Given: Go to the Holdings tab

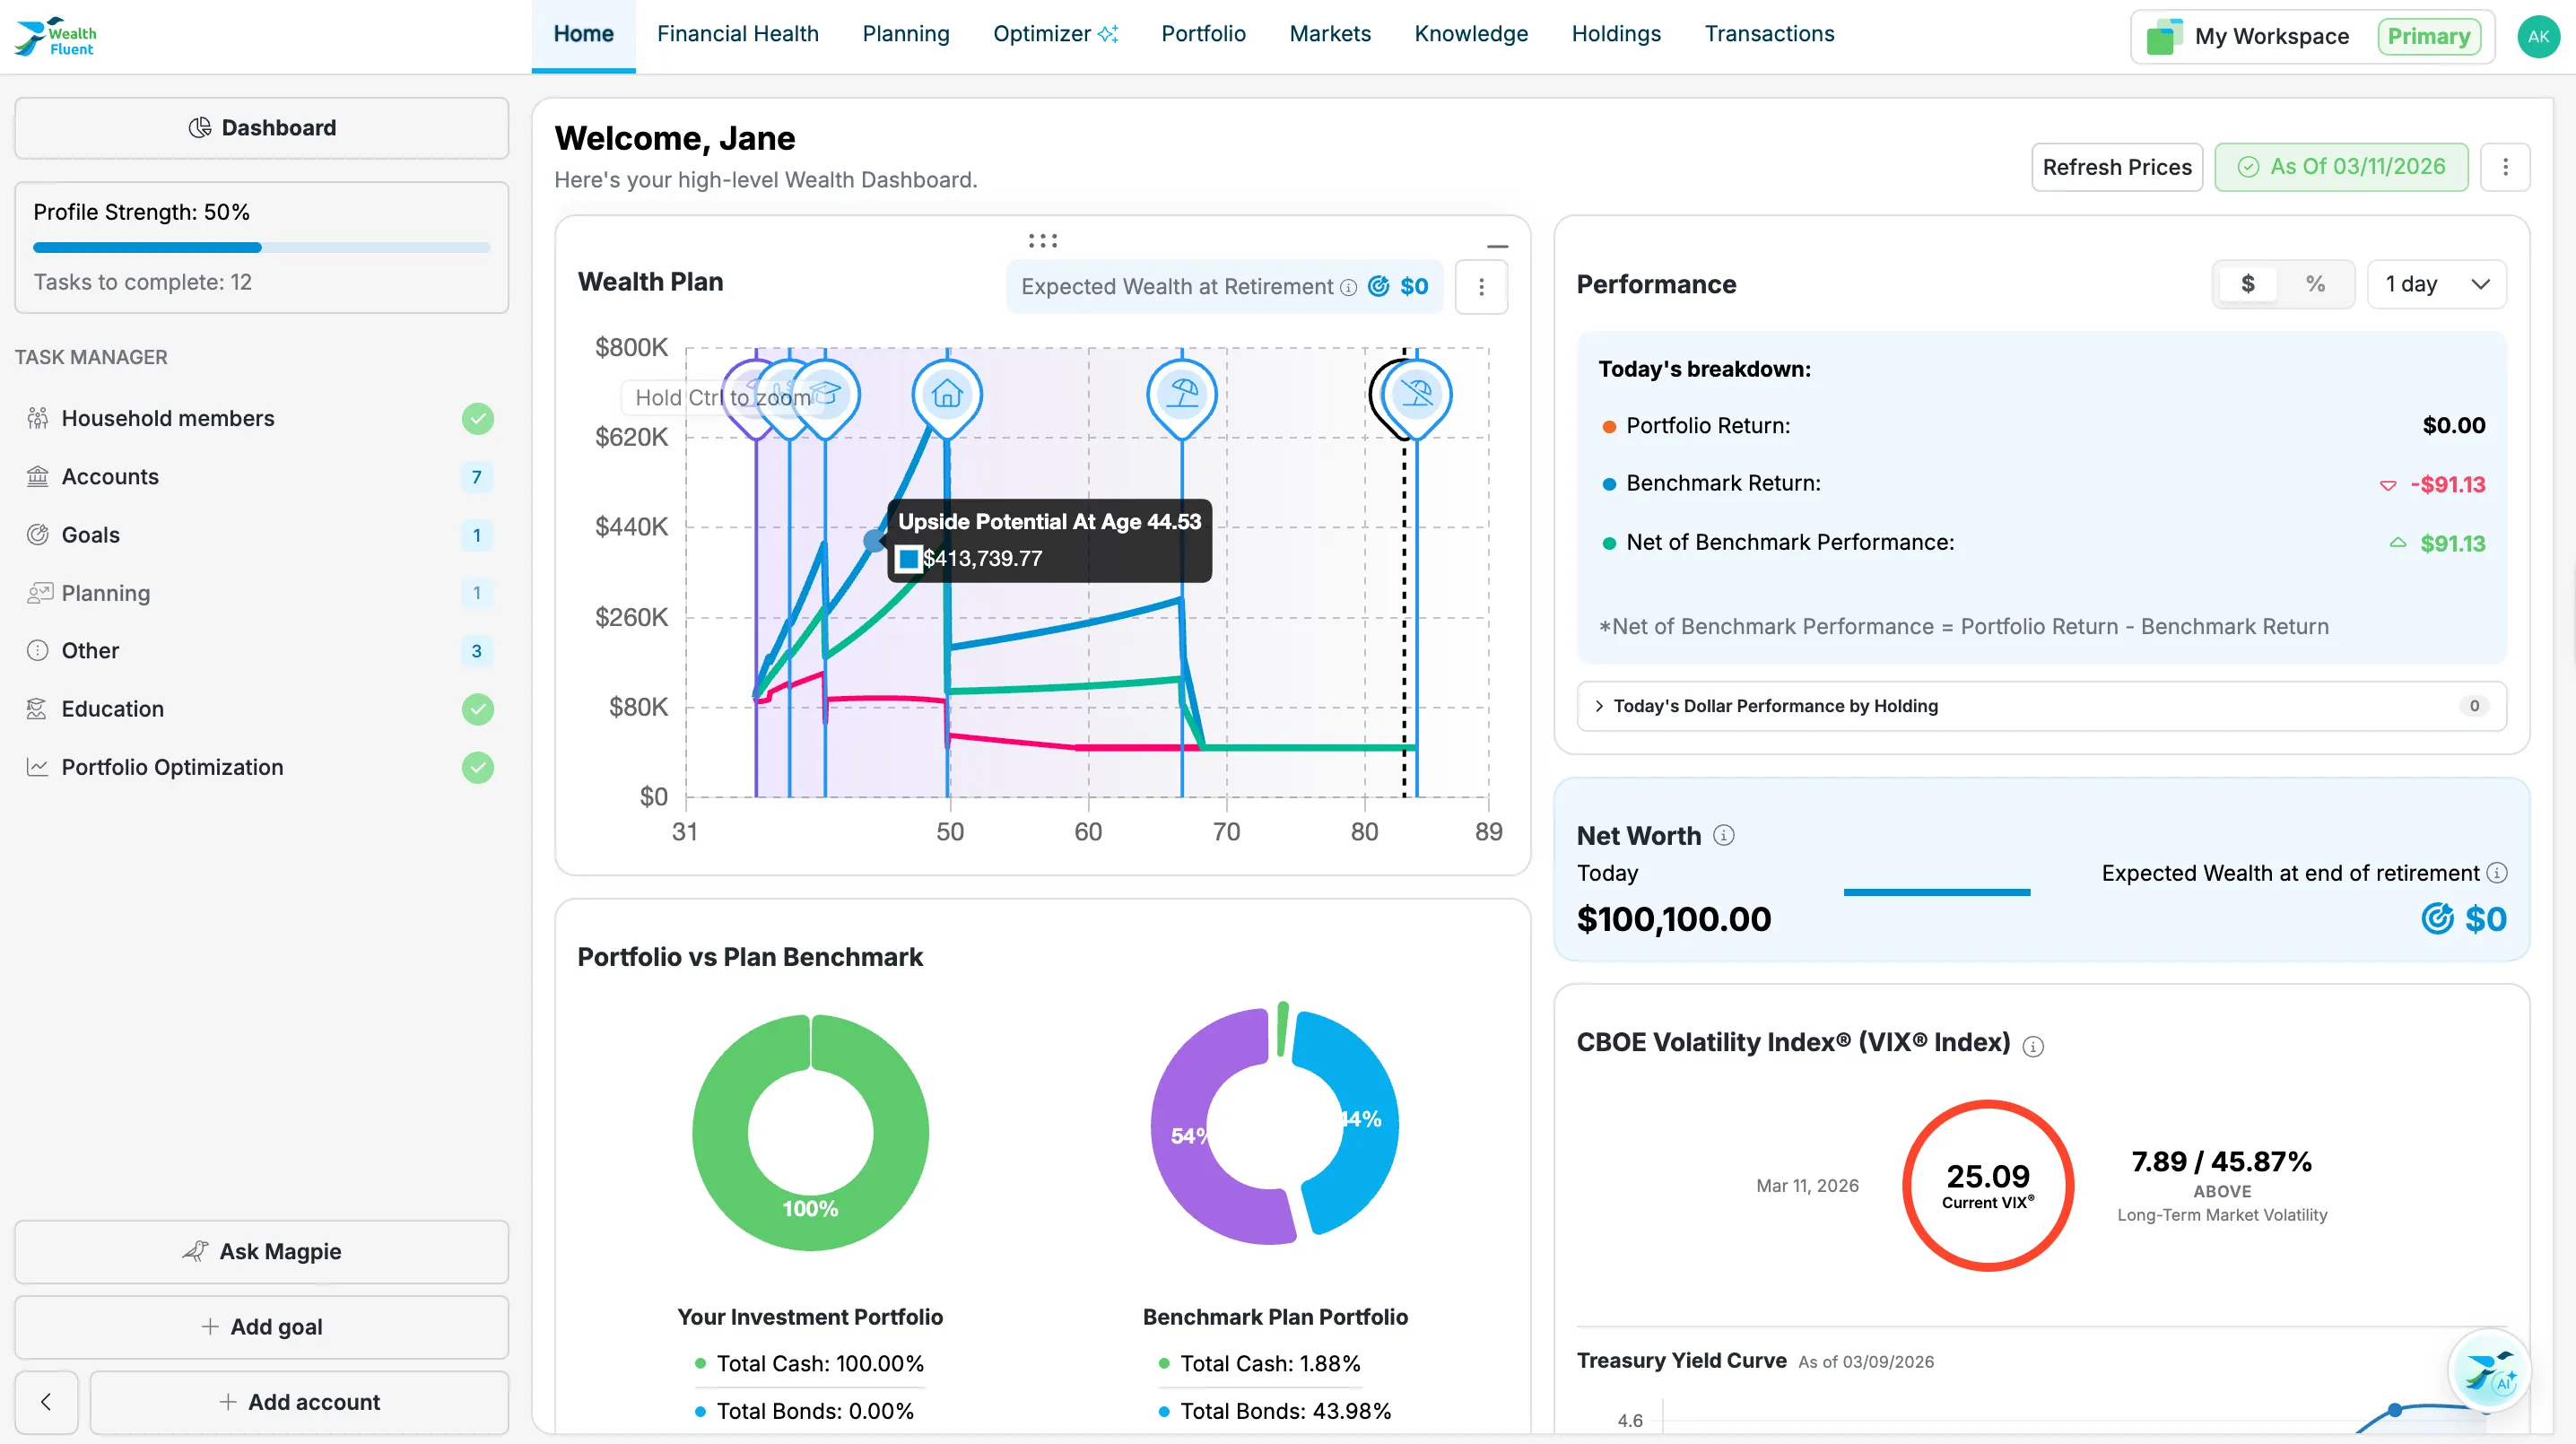Looking at the screenshot, I should click(1615, 34).
